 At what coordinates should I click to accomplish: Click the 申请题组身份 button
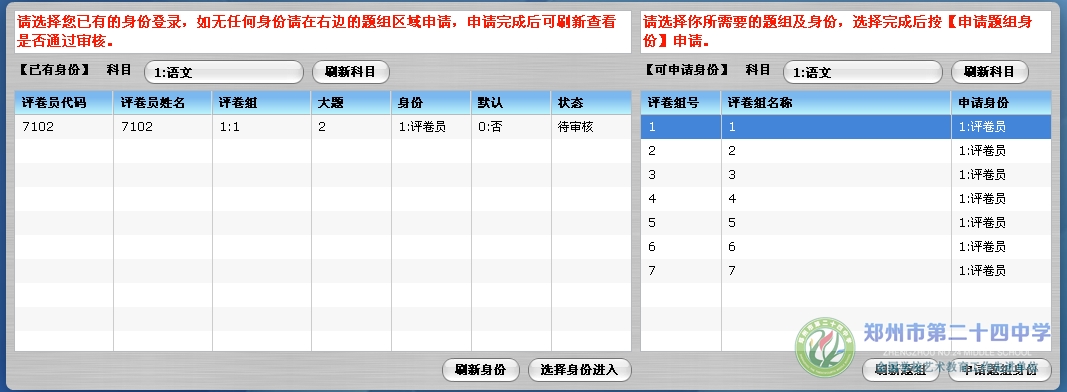click(1000, 370)
